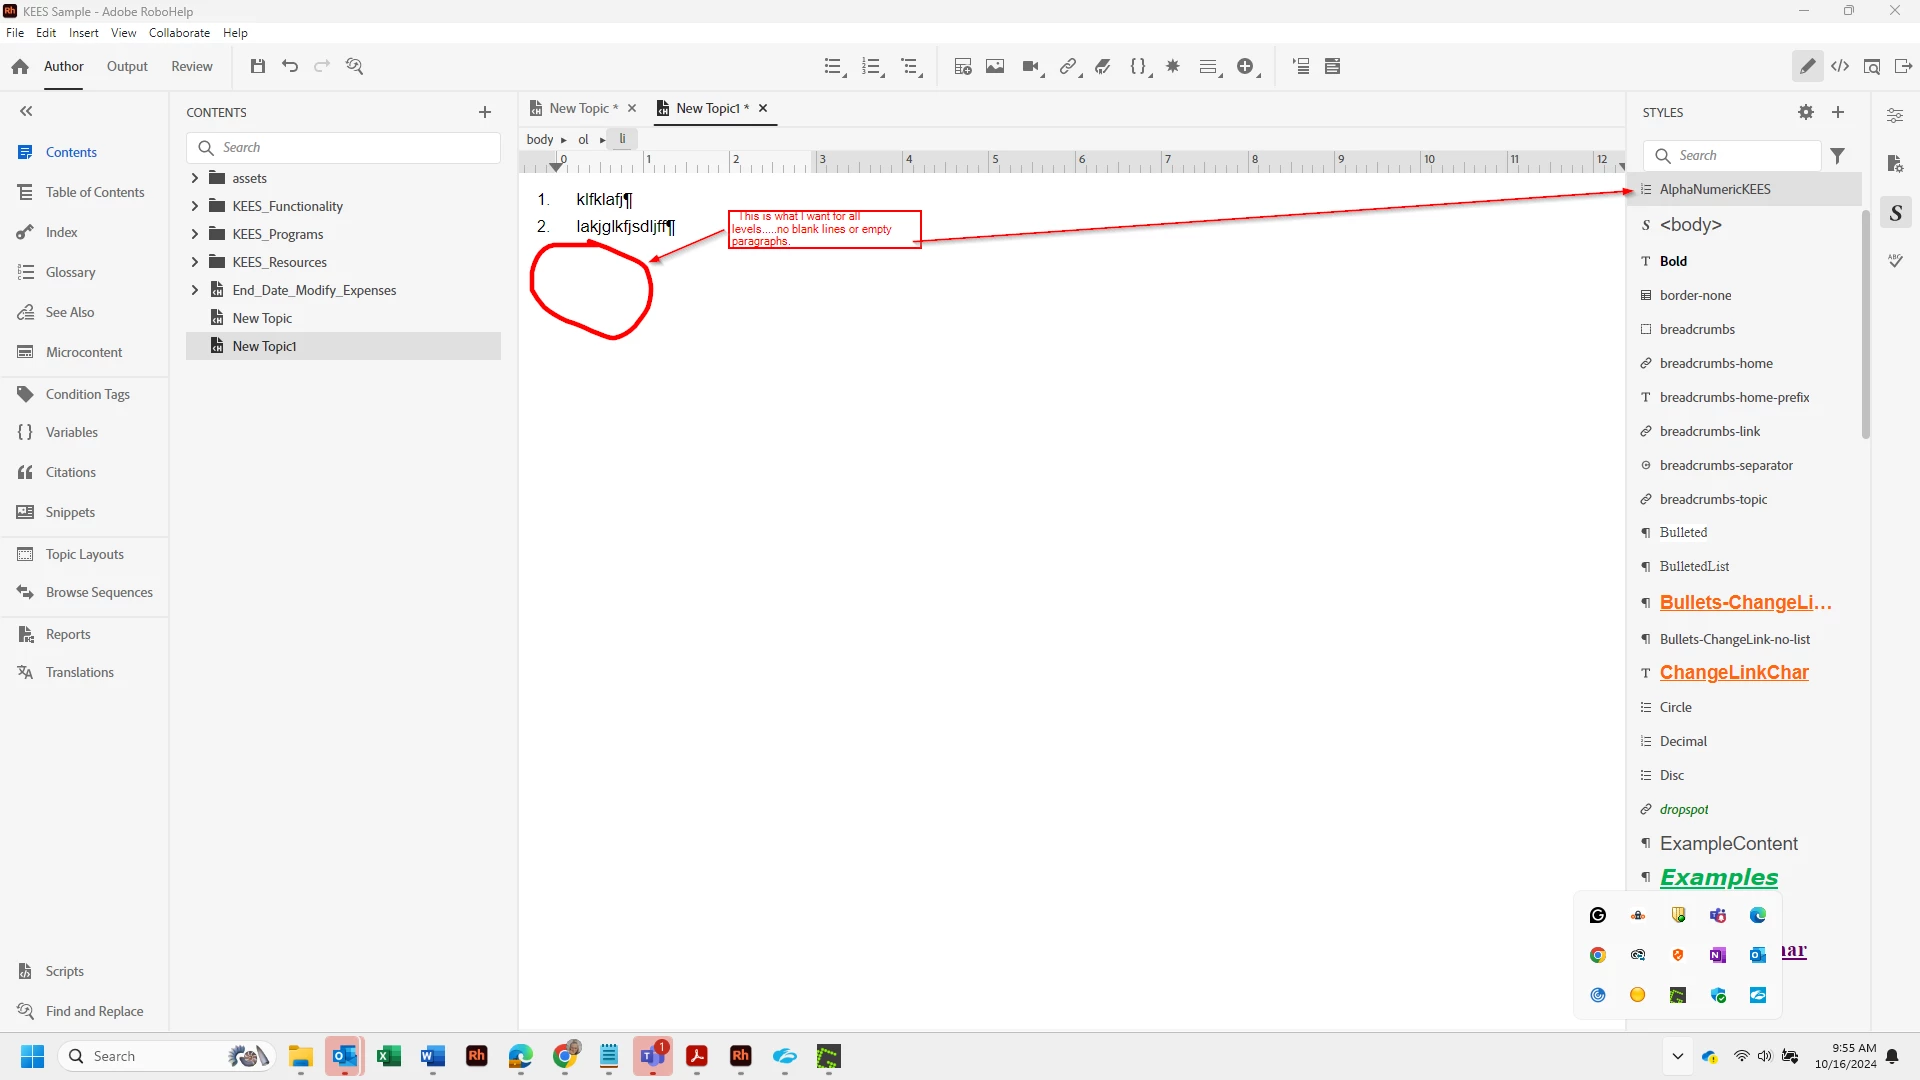Expand the KEES_Functionality folder
Screen dimensions: 1920x1080
[195, 206]
